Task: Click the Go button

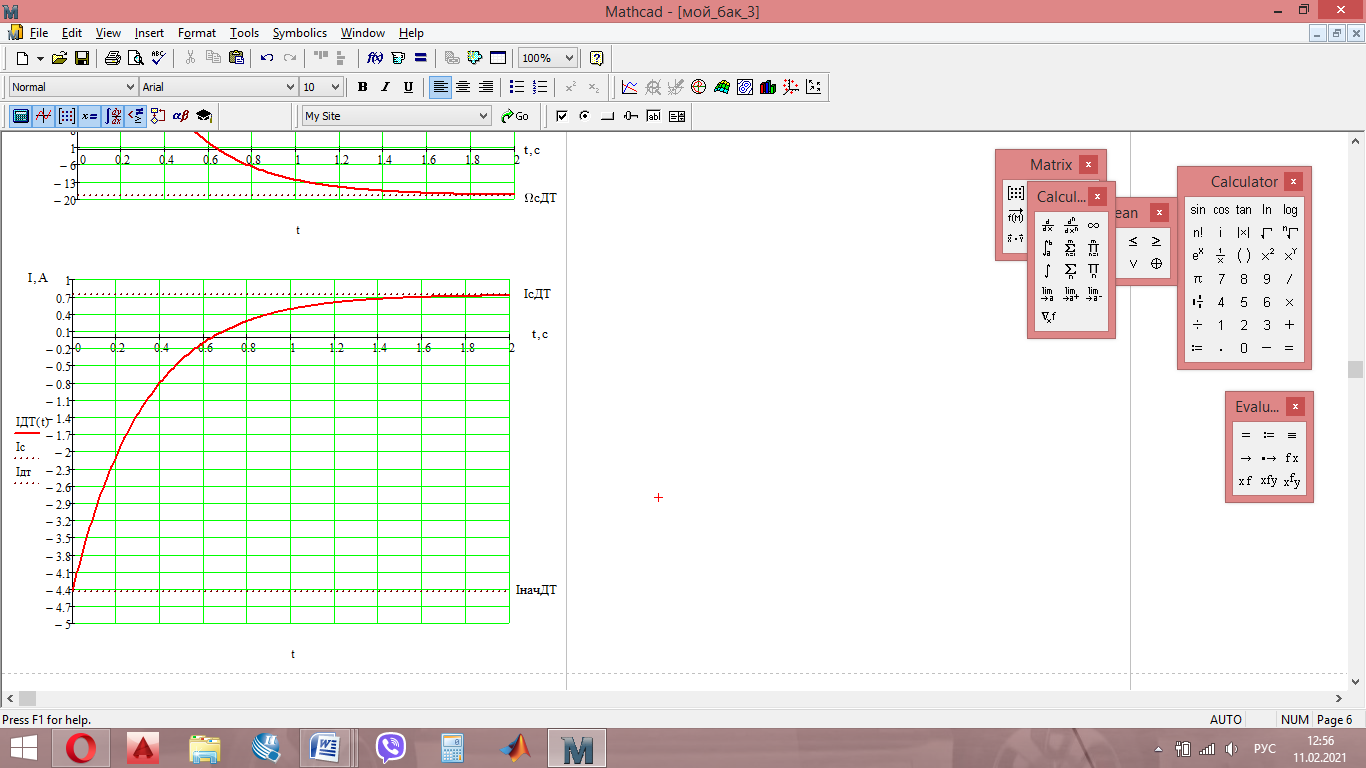Action: pos(515,116)
